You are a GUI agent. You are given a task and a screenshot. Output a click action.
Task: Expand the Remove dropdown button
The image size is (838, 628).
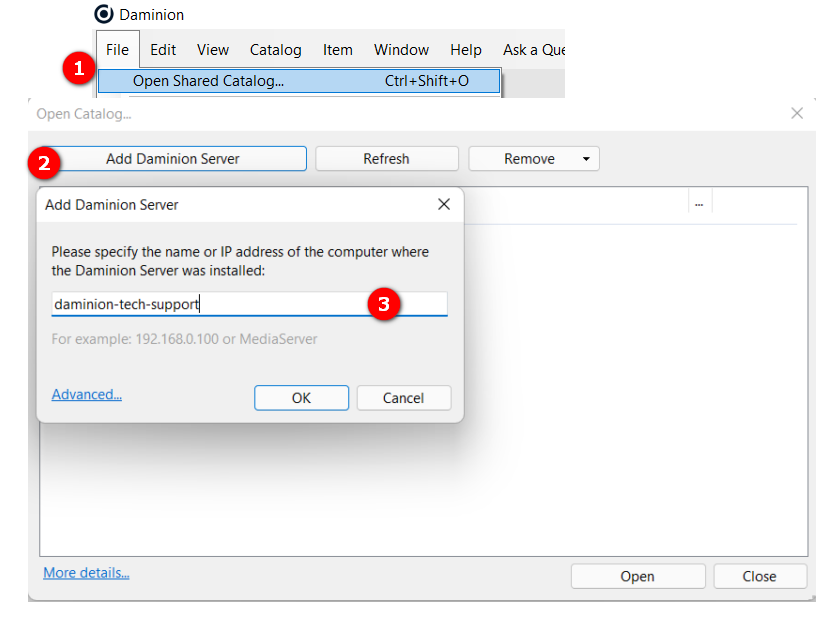pos(585,158)
